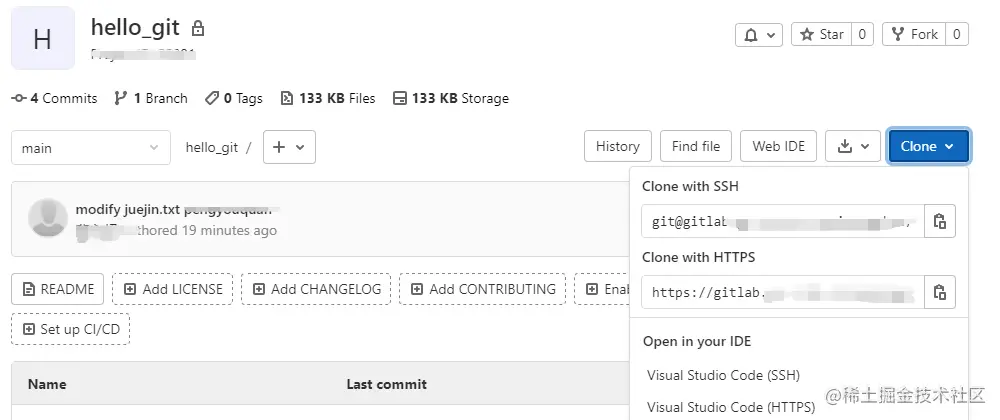Screen dimensions: 1000x420
Task: Click the hello_git project avatar
Action: [x=43, y=38]
